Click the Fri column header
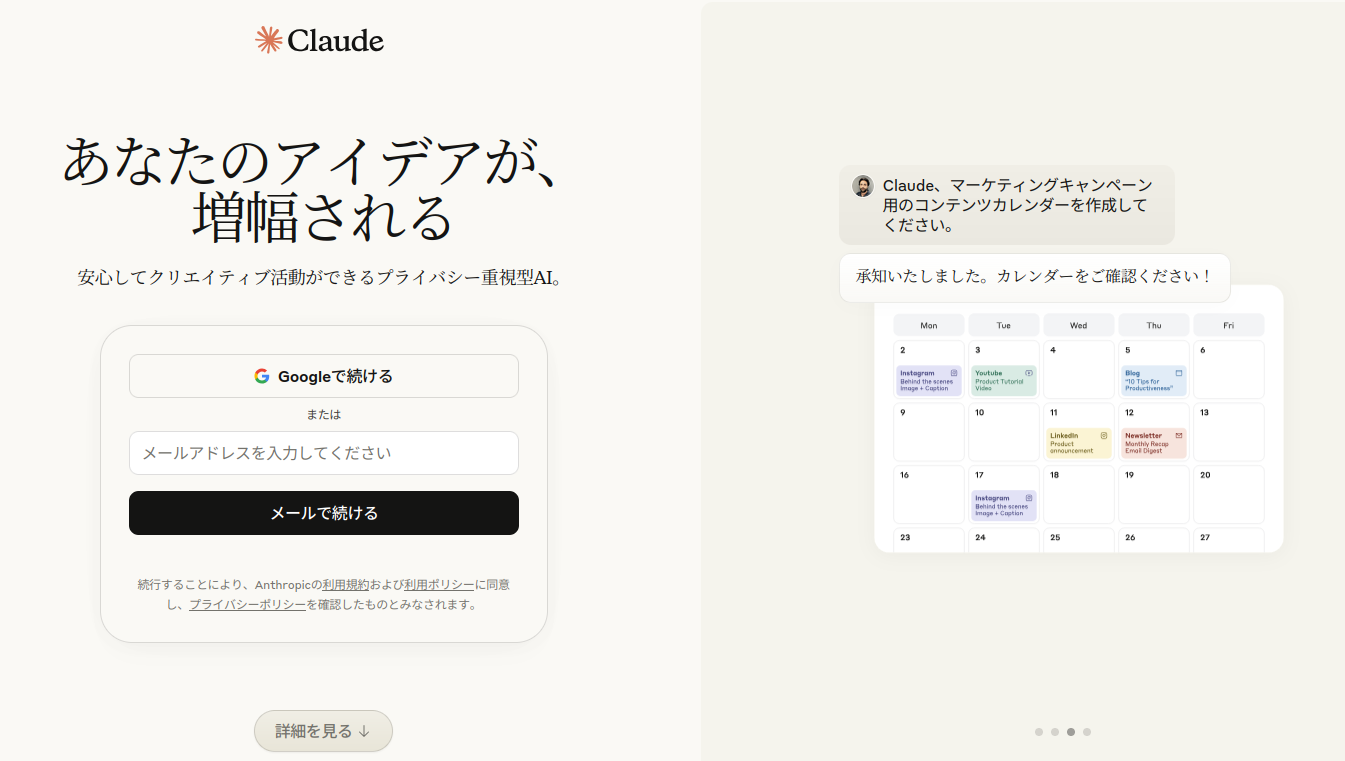Image resolution: width=1345 pixels, height=761 pixels. tap(1229, 325)
